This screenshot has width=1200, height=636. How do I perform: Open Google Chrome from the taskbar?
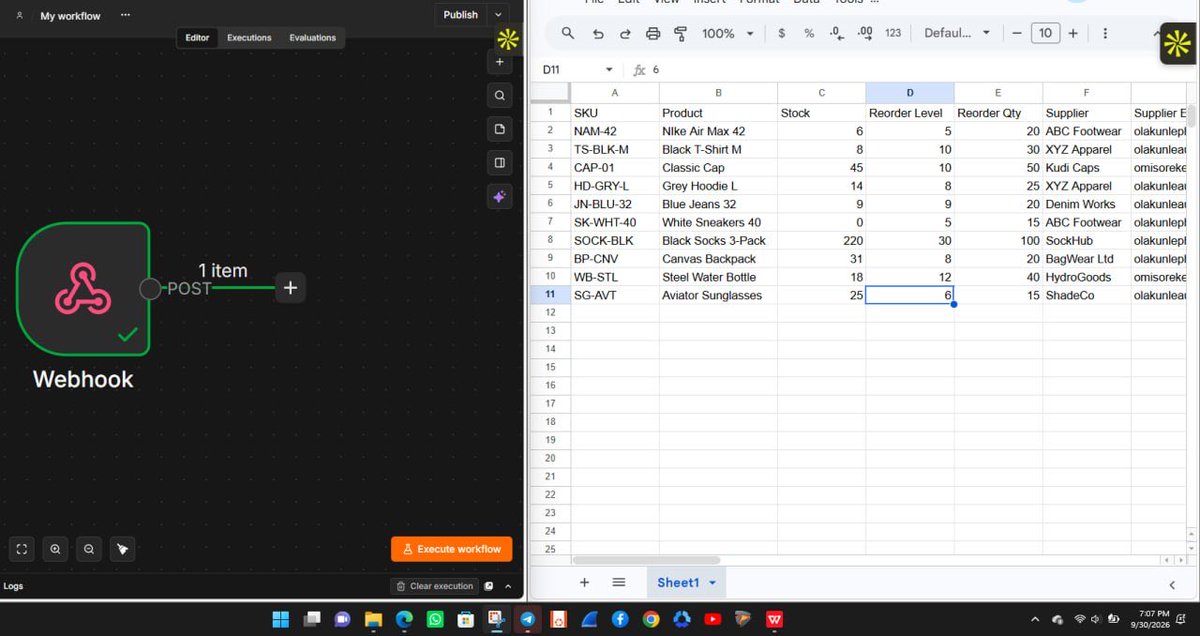(651, 619)
